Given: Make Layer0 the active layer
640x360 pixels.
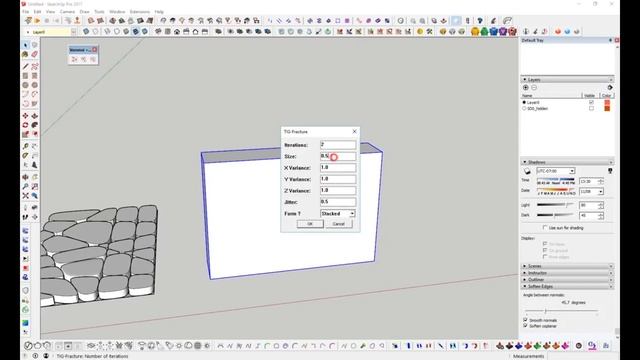Looking at the screenshot, I should pyautogui.click(x=524, y=102).
